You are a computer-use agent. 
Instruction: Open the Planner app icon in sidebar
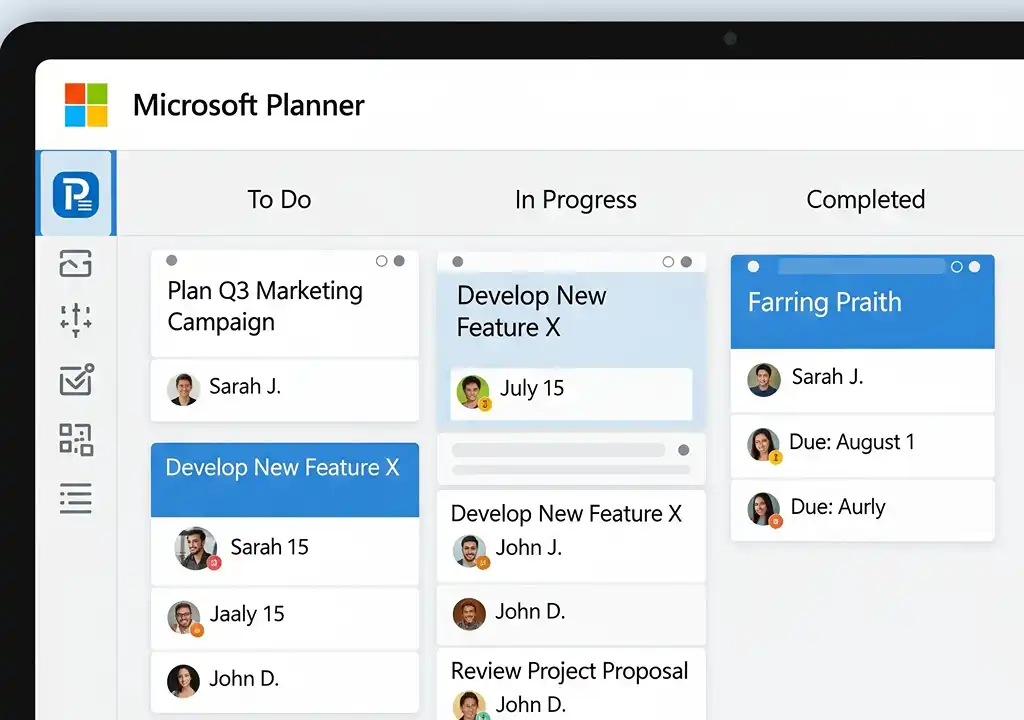click(76, 195)
